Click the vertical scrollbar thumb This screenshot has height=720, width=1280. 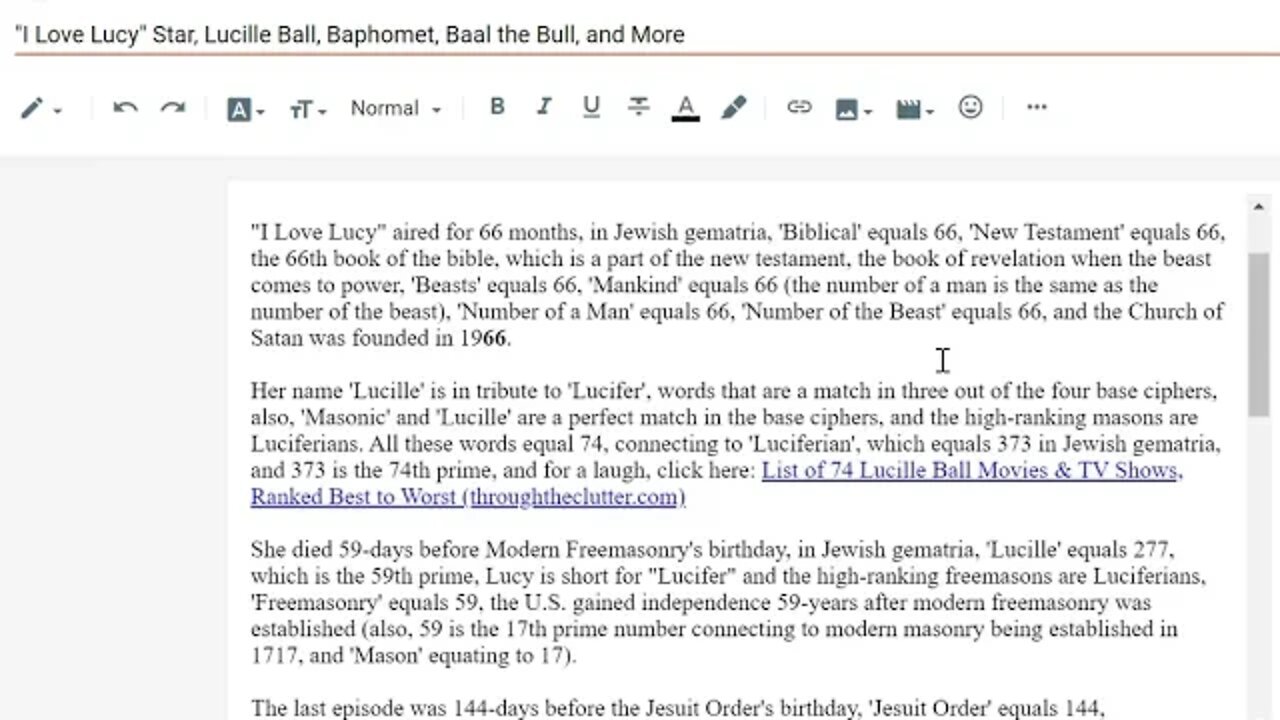click(x=1258, y=335)
